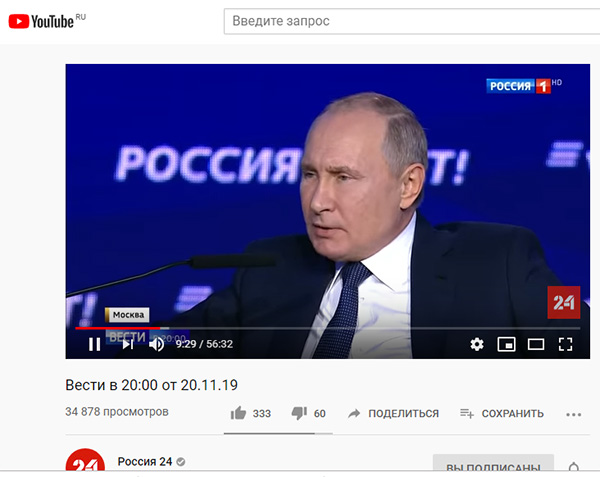Seek along the red video progress bar

(x=328, y=328)
